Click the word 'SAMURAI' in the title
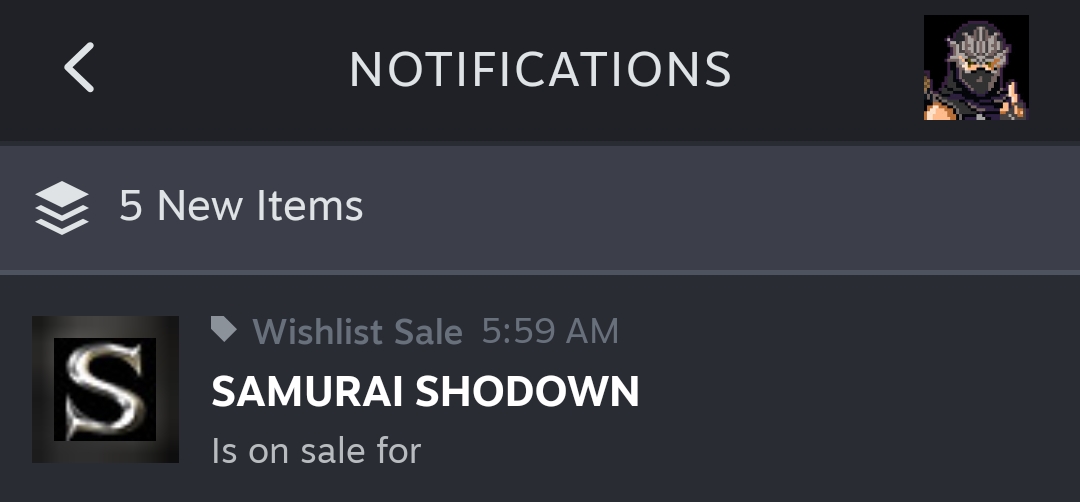 pyautogui.click(x=307, y=391)
